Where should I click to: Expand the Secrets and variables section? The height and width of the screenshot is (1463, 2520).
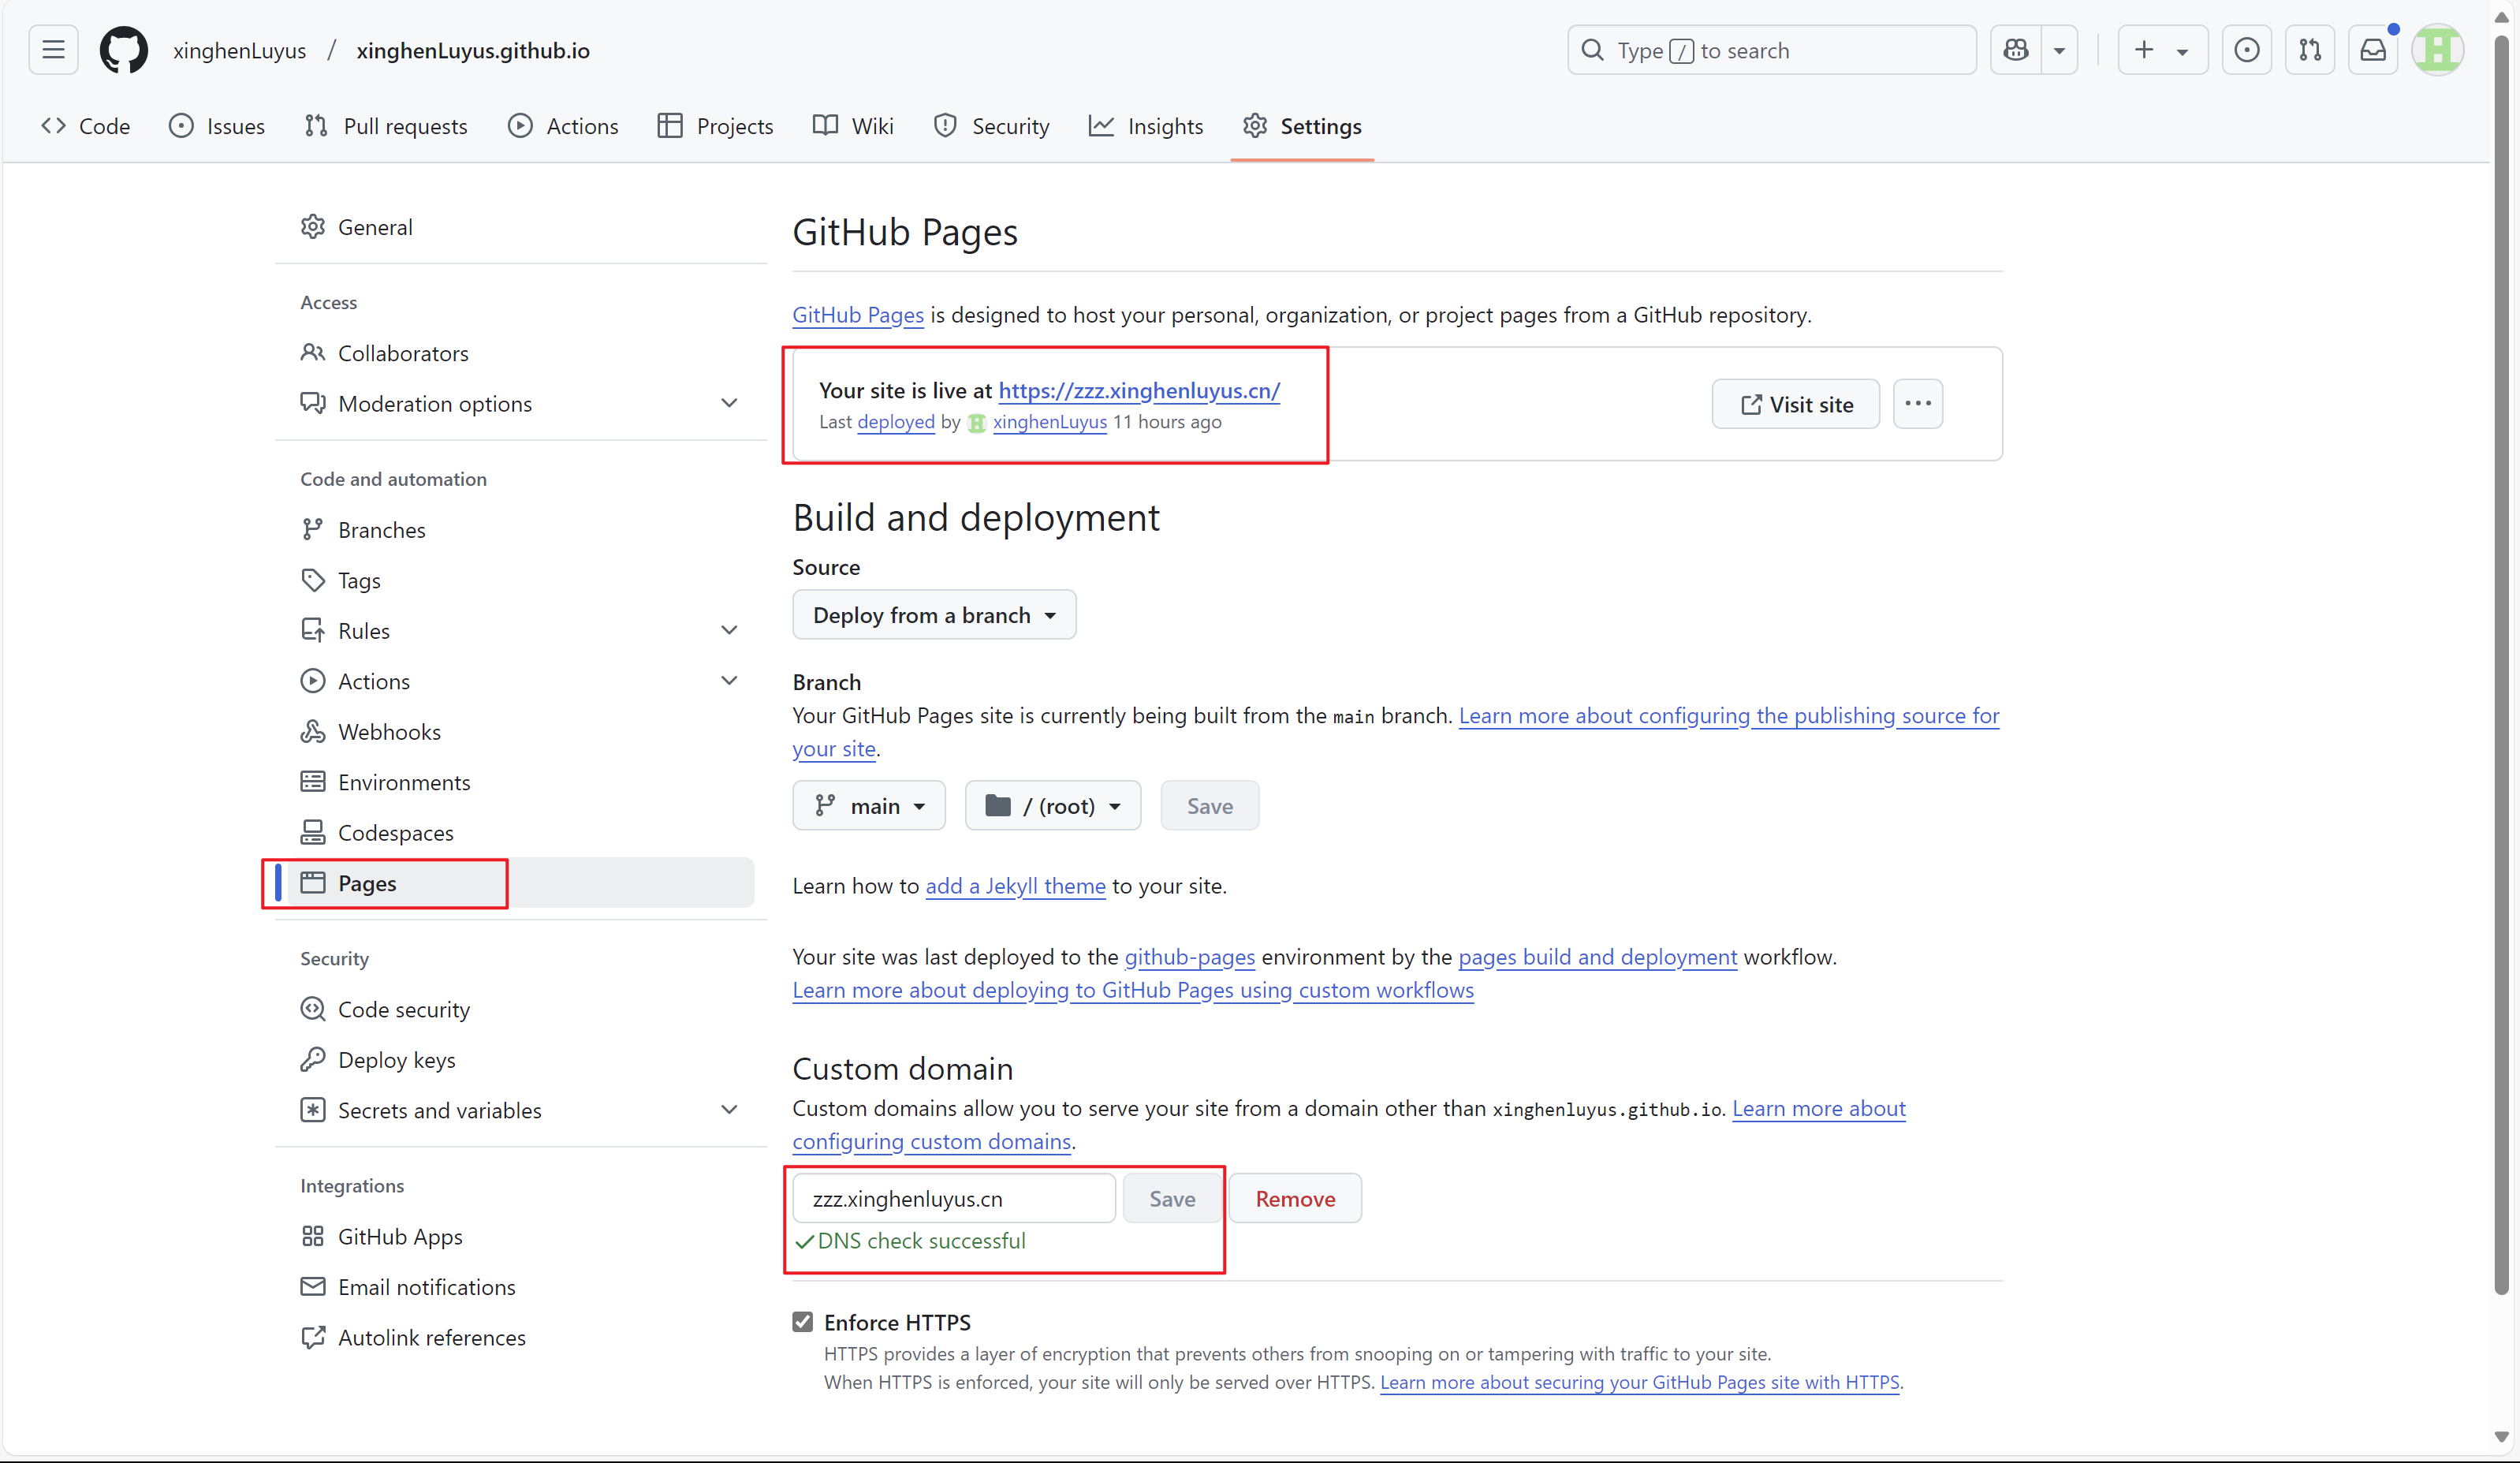728,1110
